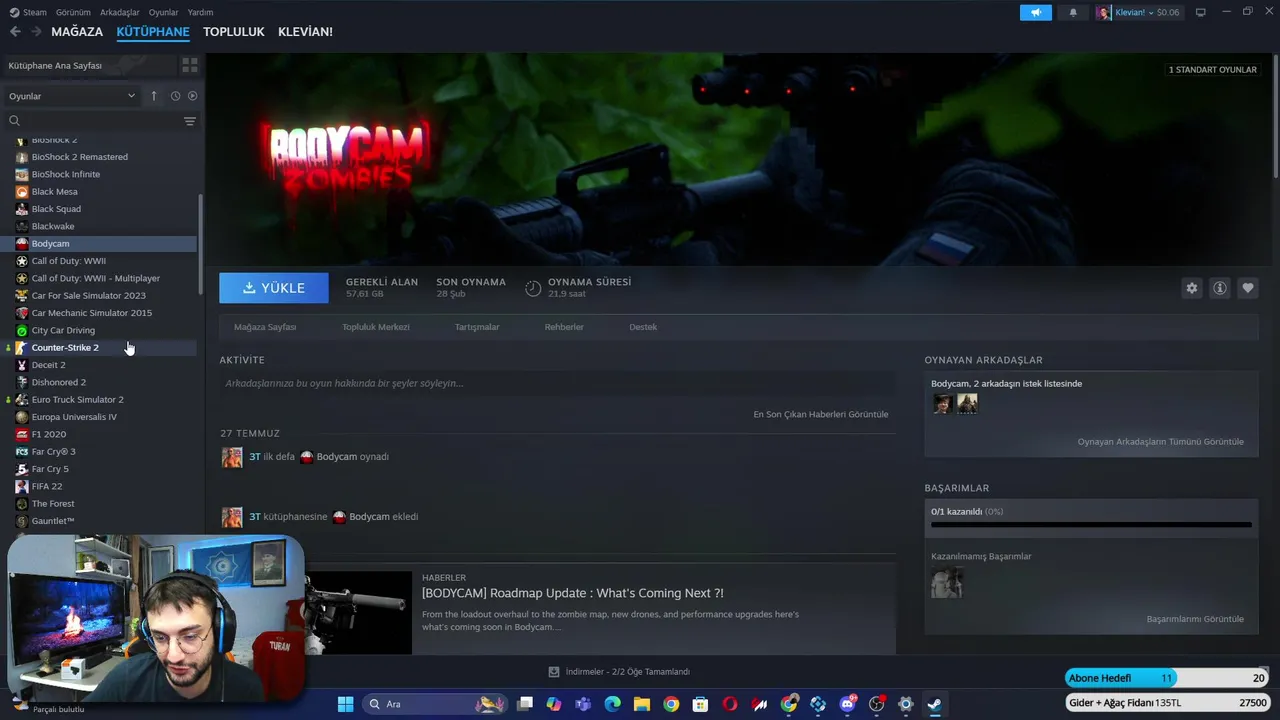Screen dimensions: 1280x720
Task: Go forward using the right navigation arrow
Action: [x=36, y=32]
